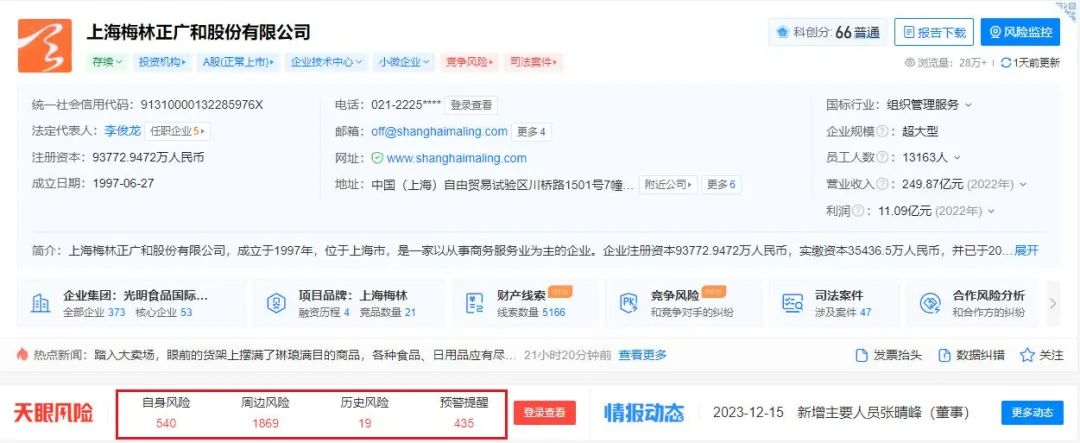The width and height of the screenshot is (1080, 443).
Task: Click the 司法案件 icon
Action: pos(793,303)
